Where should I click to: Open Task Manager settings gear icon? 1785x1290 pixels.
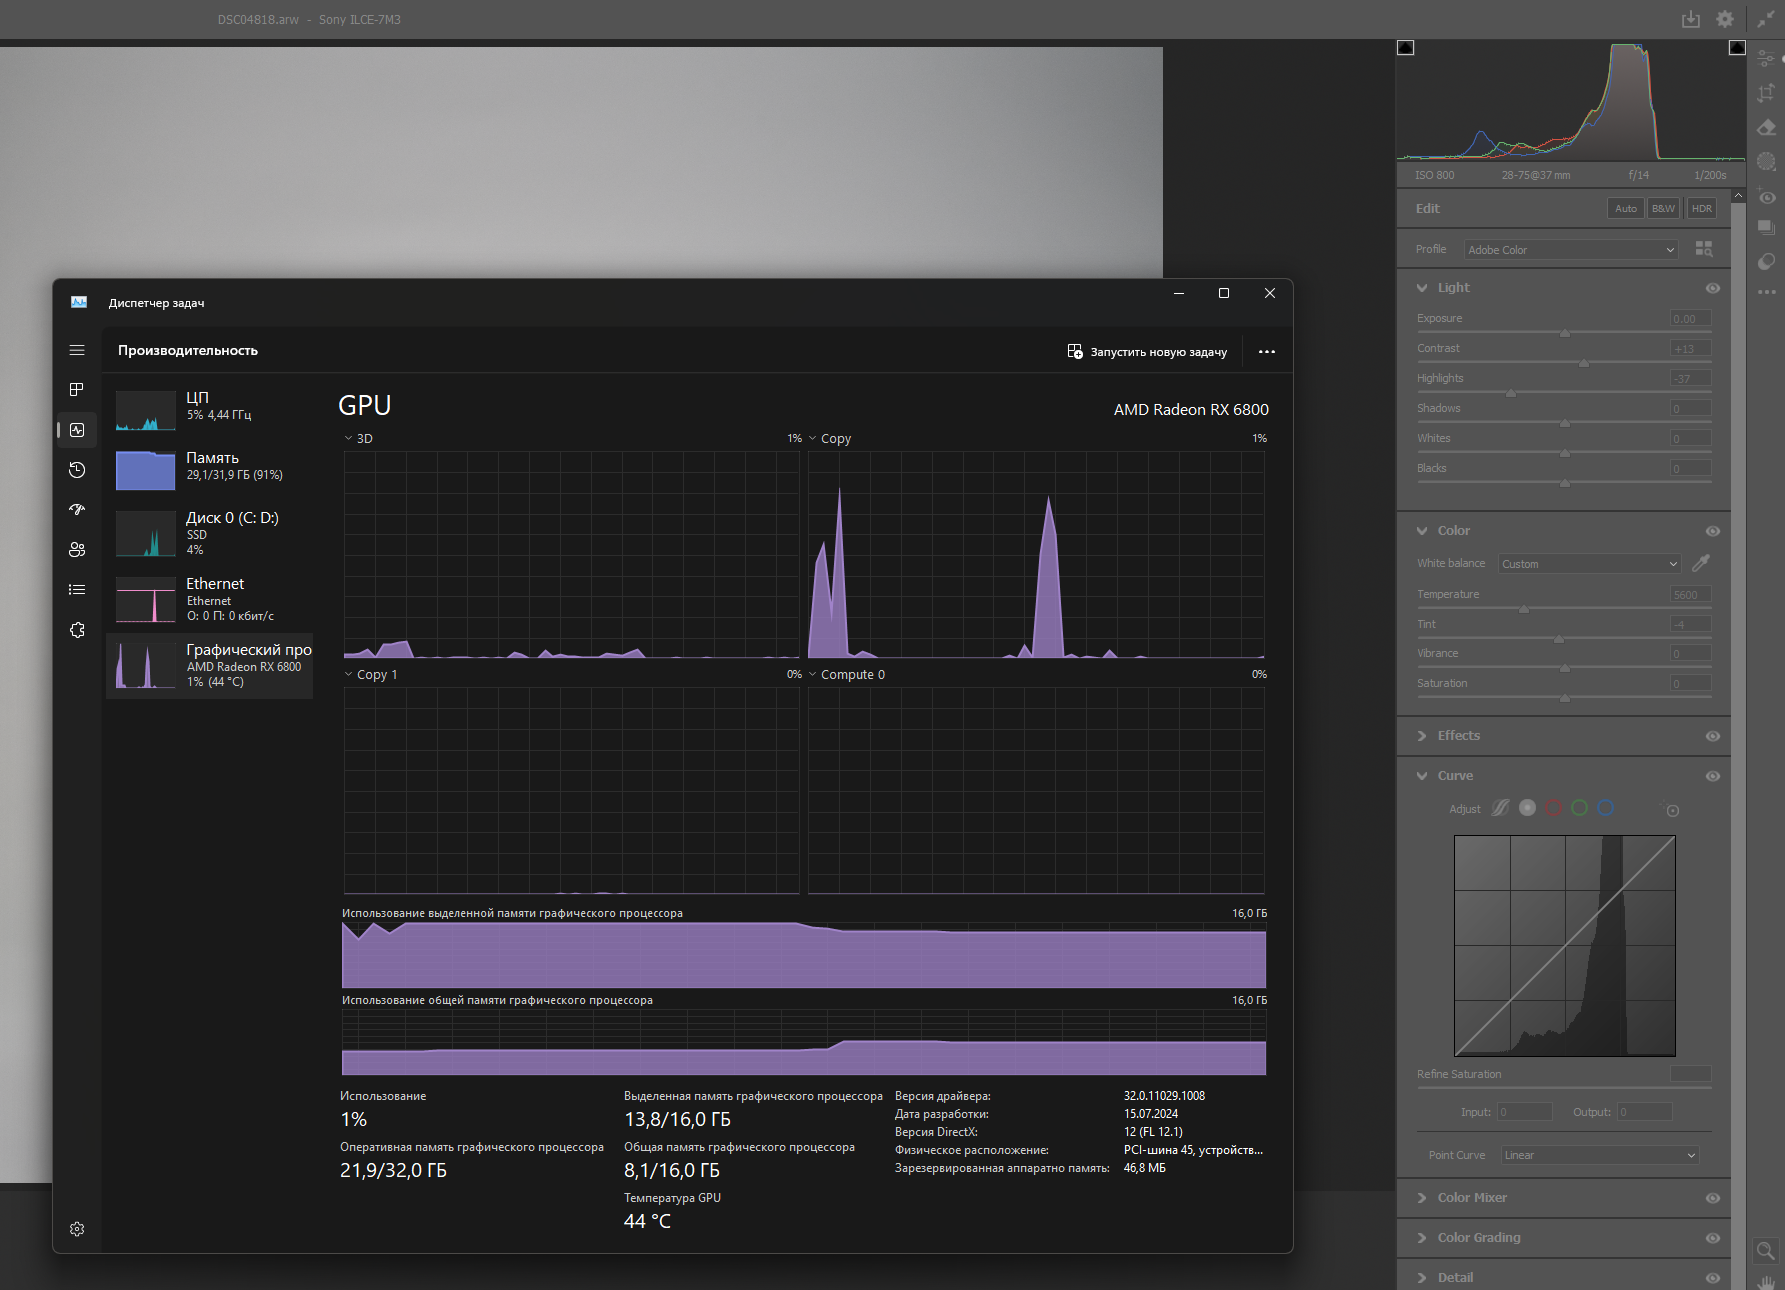(77, 1229)
